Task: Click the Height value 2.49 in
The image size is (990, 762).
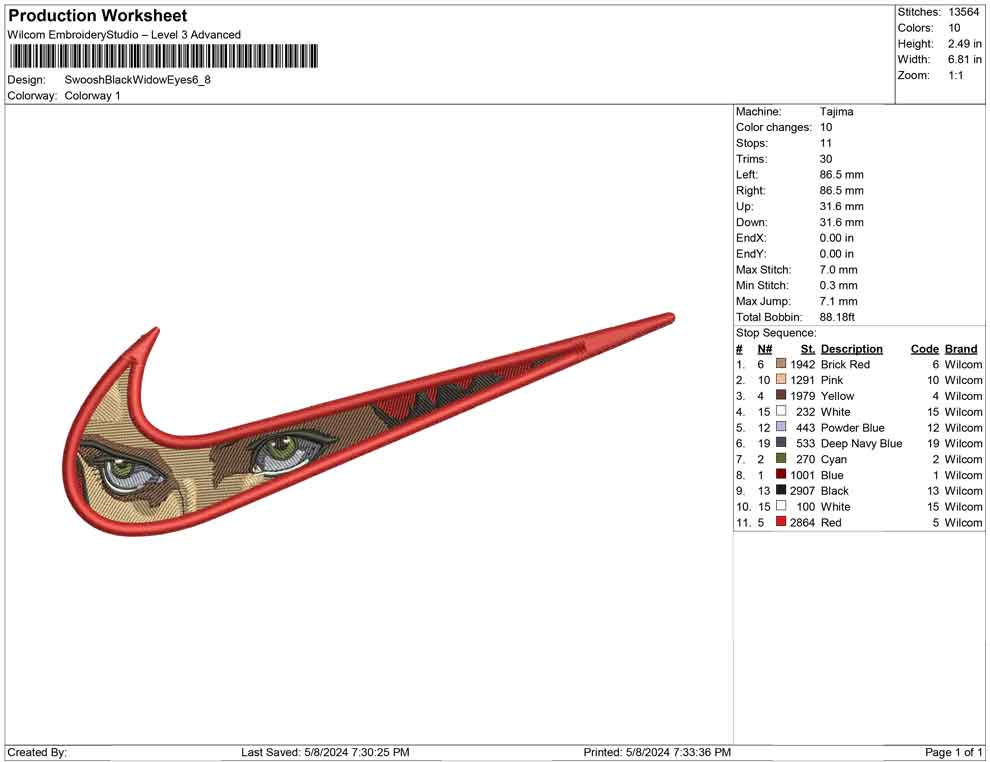Action: pos(964,44)
